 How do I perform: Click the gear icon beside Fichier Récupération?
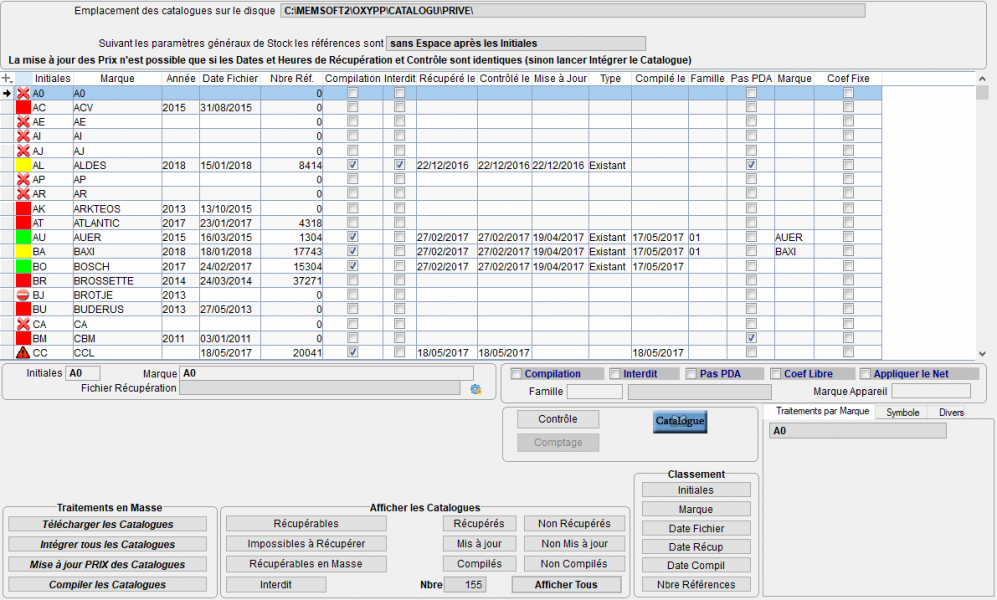(x=476, y=389)
